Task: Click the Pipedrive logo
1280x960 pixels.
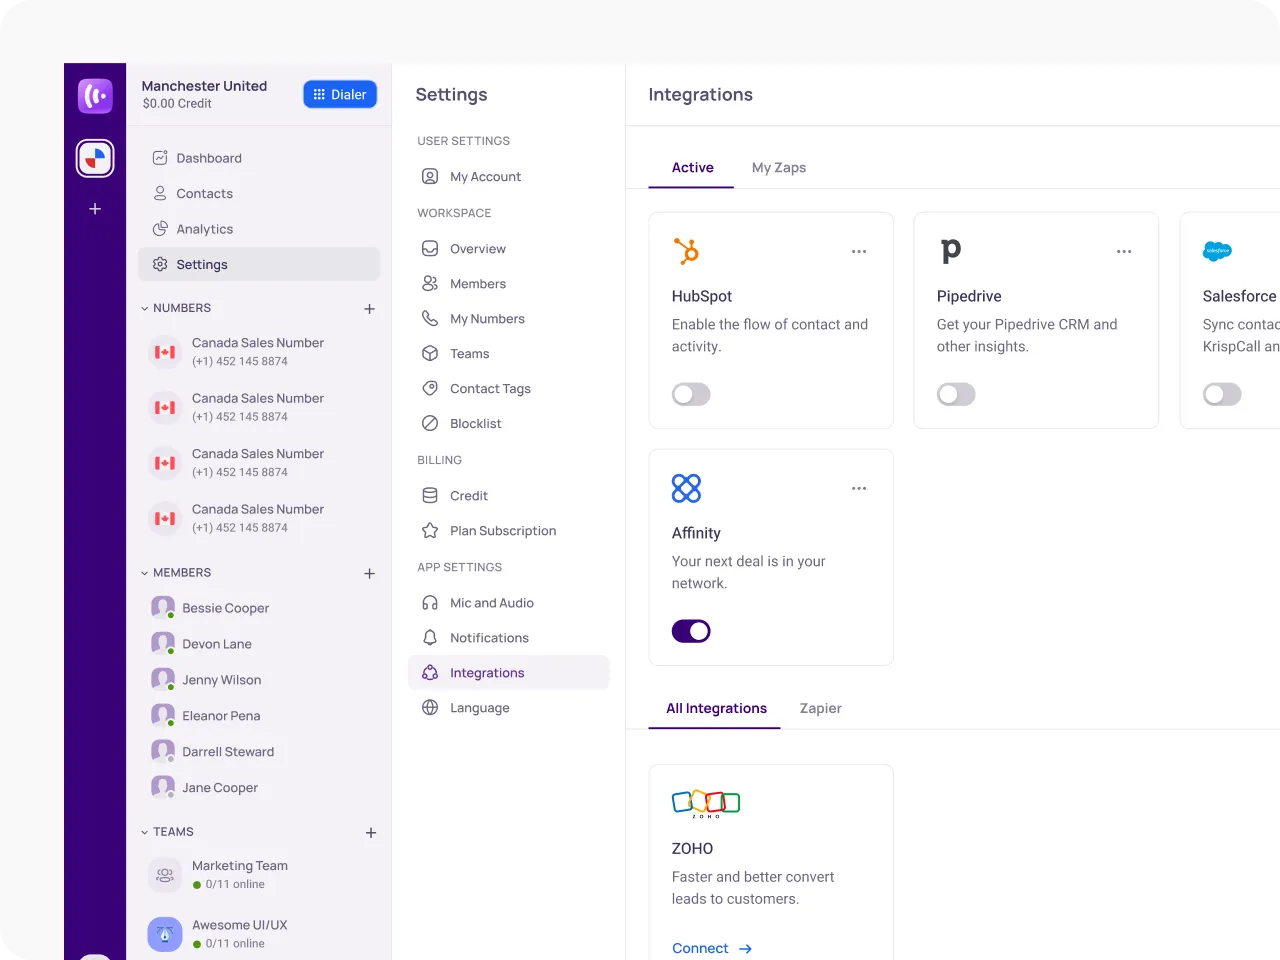Action: pos(951,251)
